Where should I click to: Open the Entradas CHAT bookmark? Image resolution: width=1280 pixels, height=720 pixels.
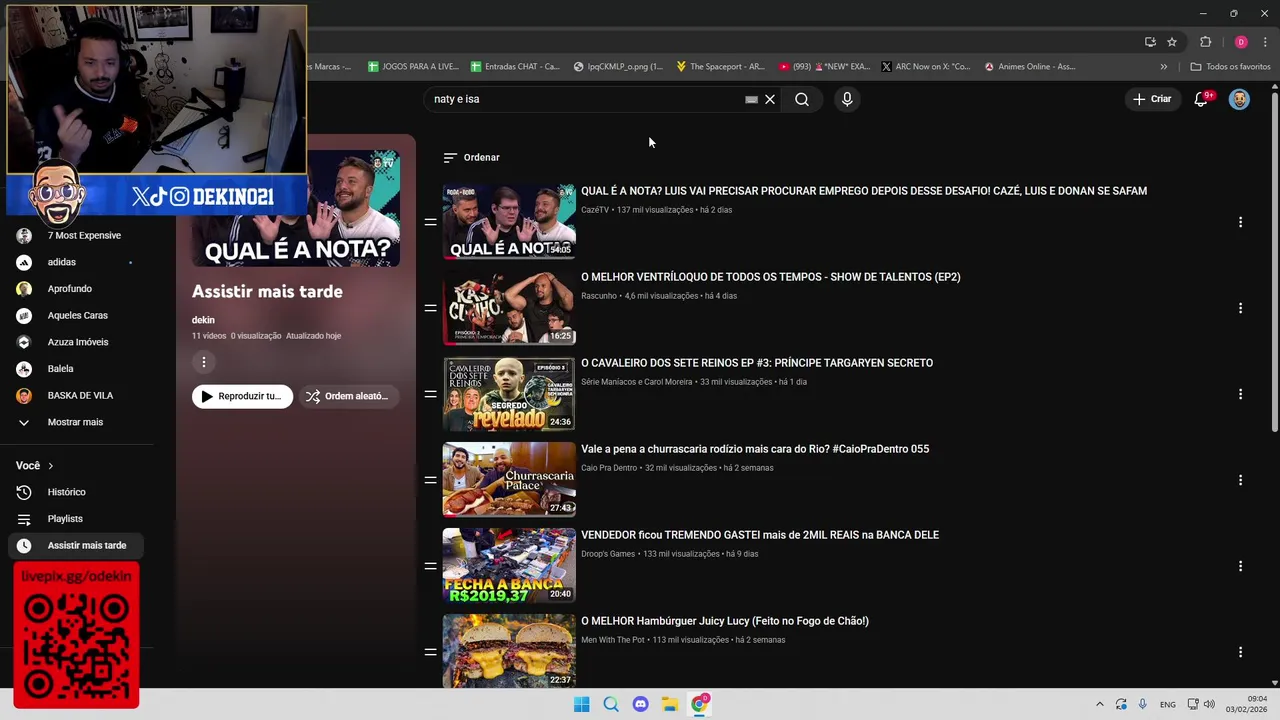pos(516,67)
